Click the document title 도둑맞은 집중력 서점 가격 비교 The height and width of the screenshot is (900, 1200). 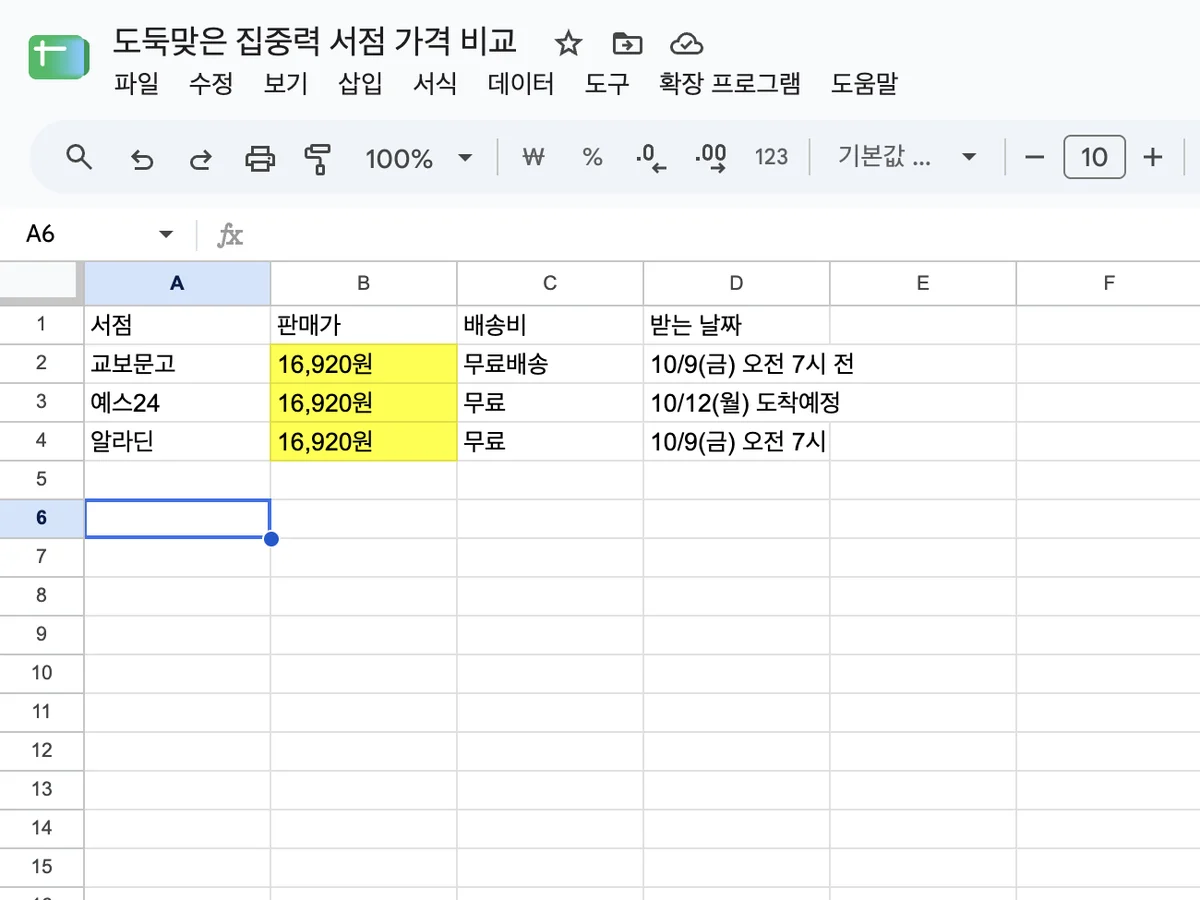[x=315, y=41]
